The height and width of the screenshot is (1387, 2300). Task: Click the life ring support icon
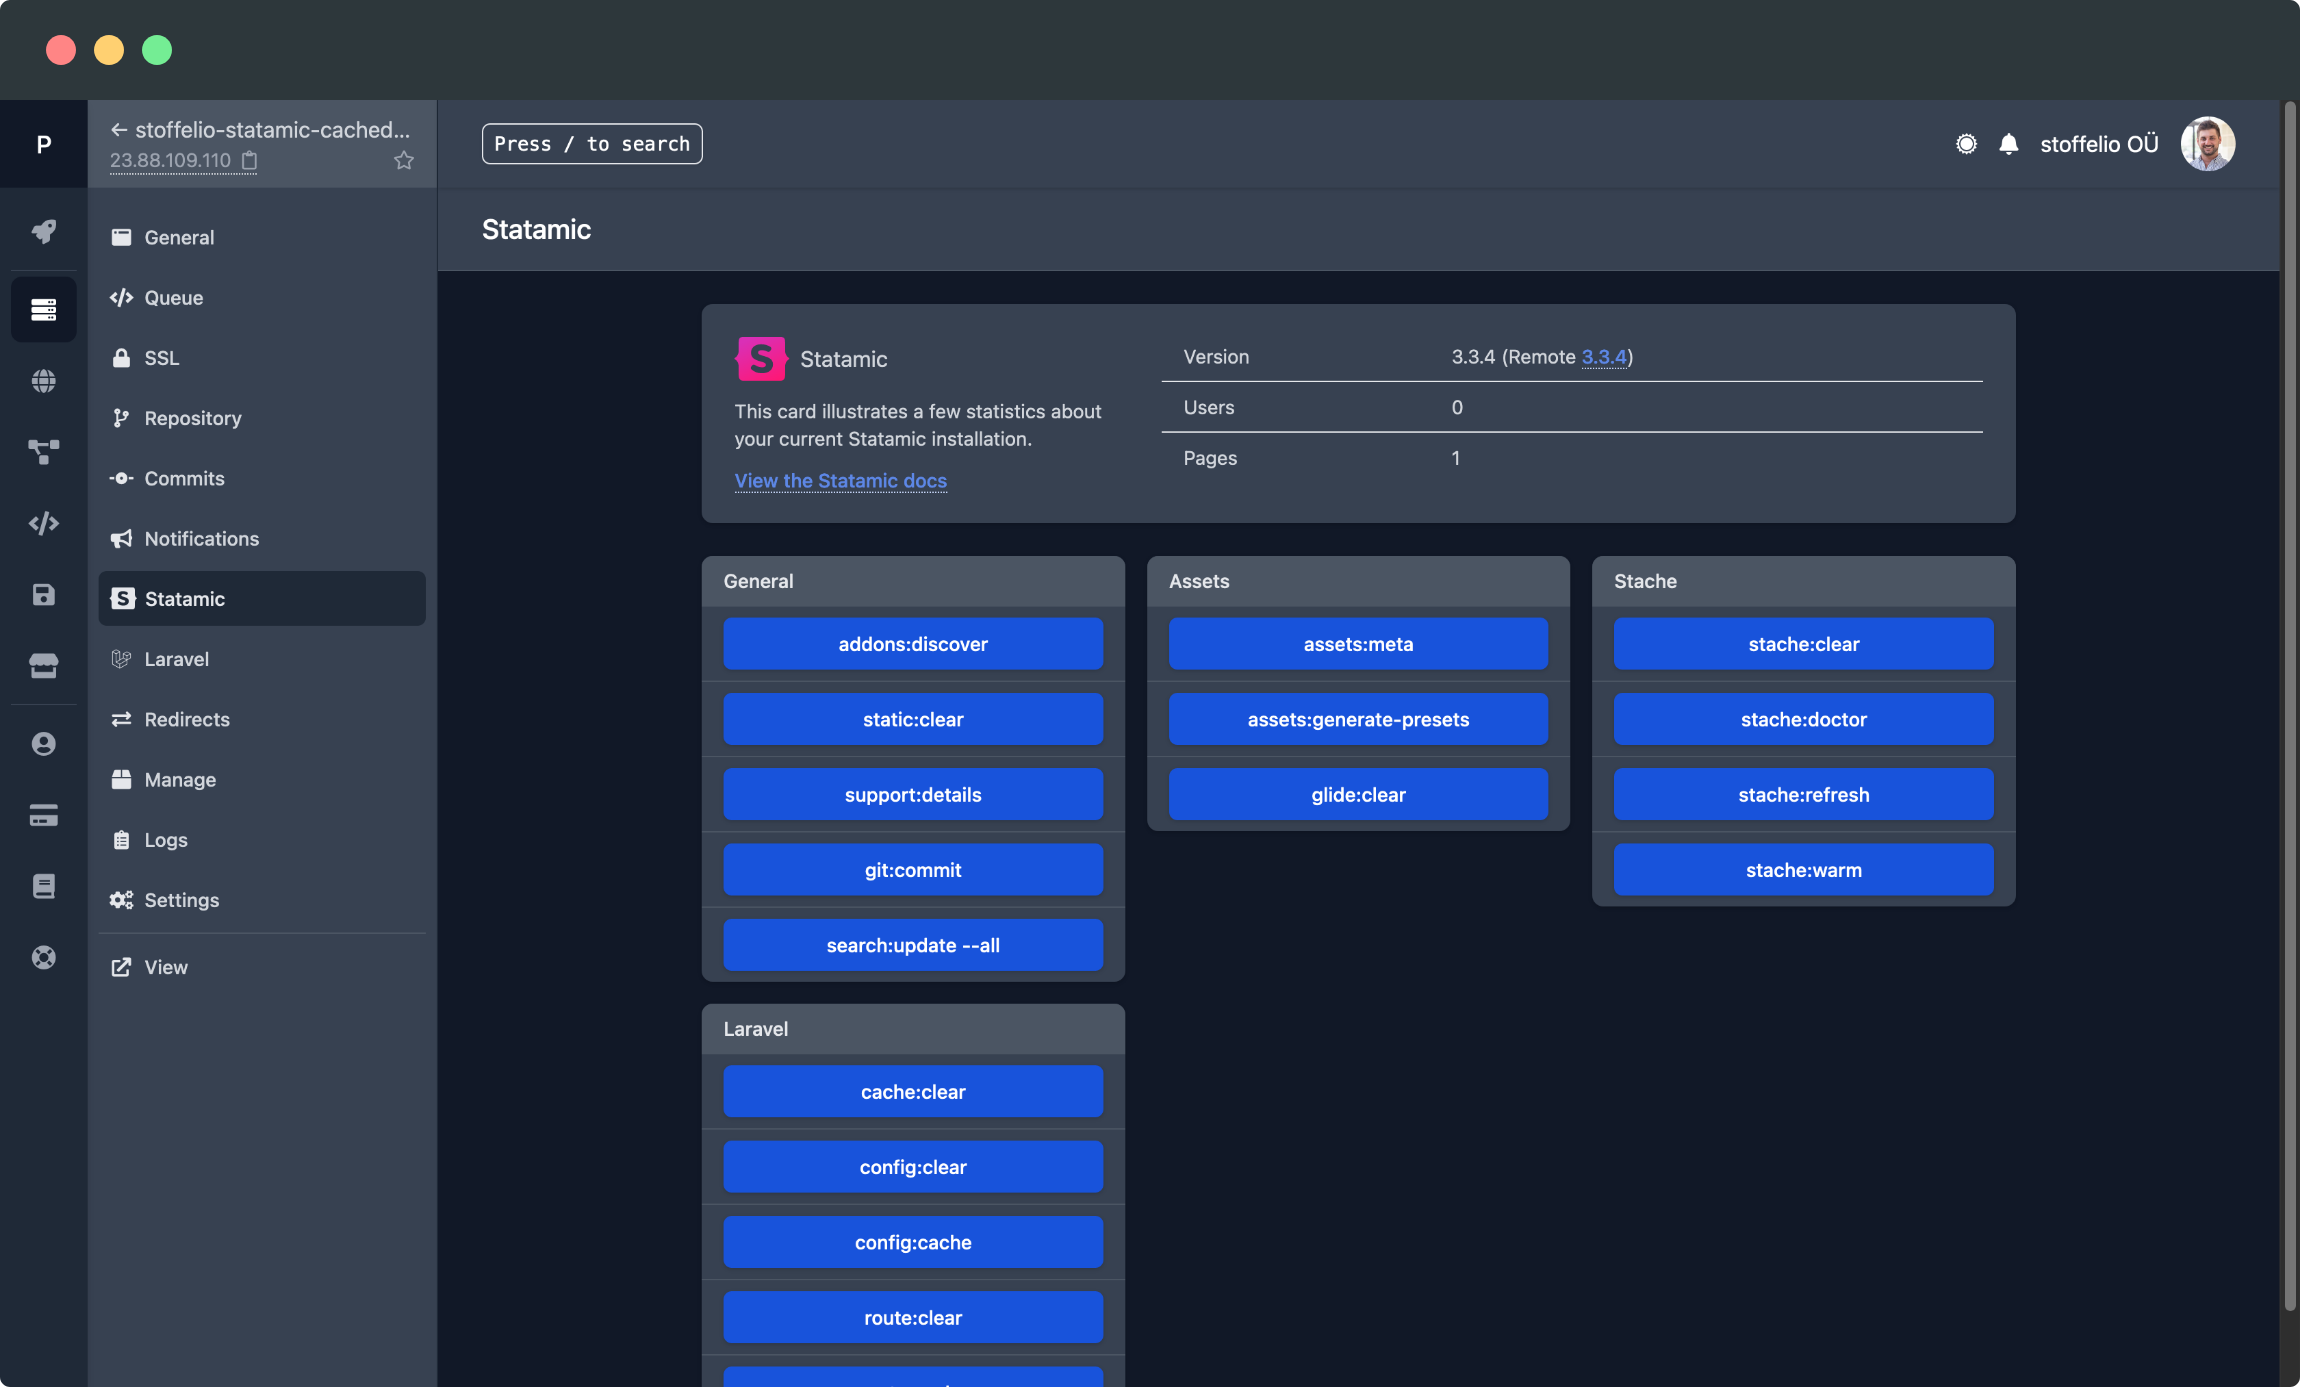click(x=43, y=958)
